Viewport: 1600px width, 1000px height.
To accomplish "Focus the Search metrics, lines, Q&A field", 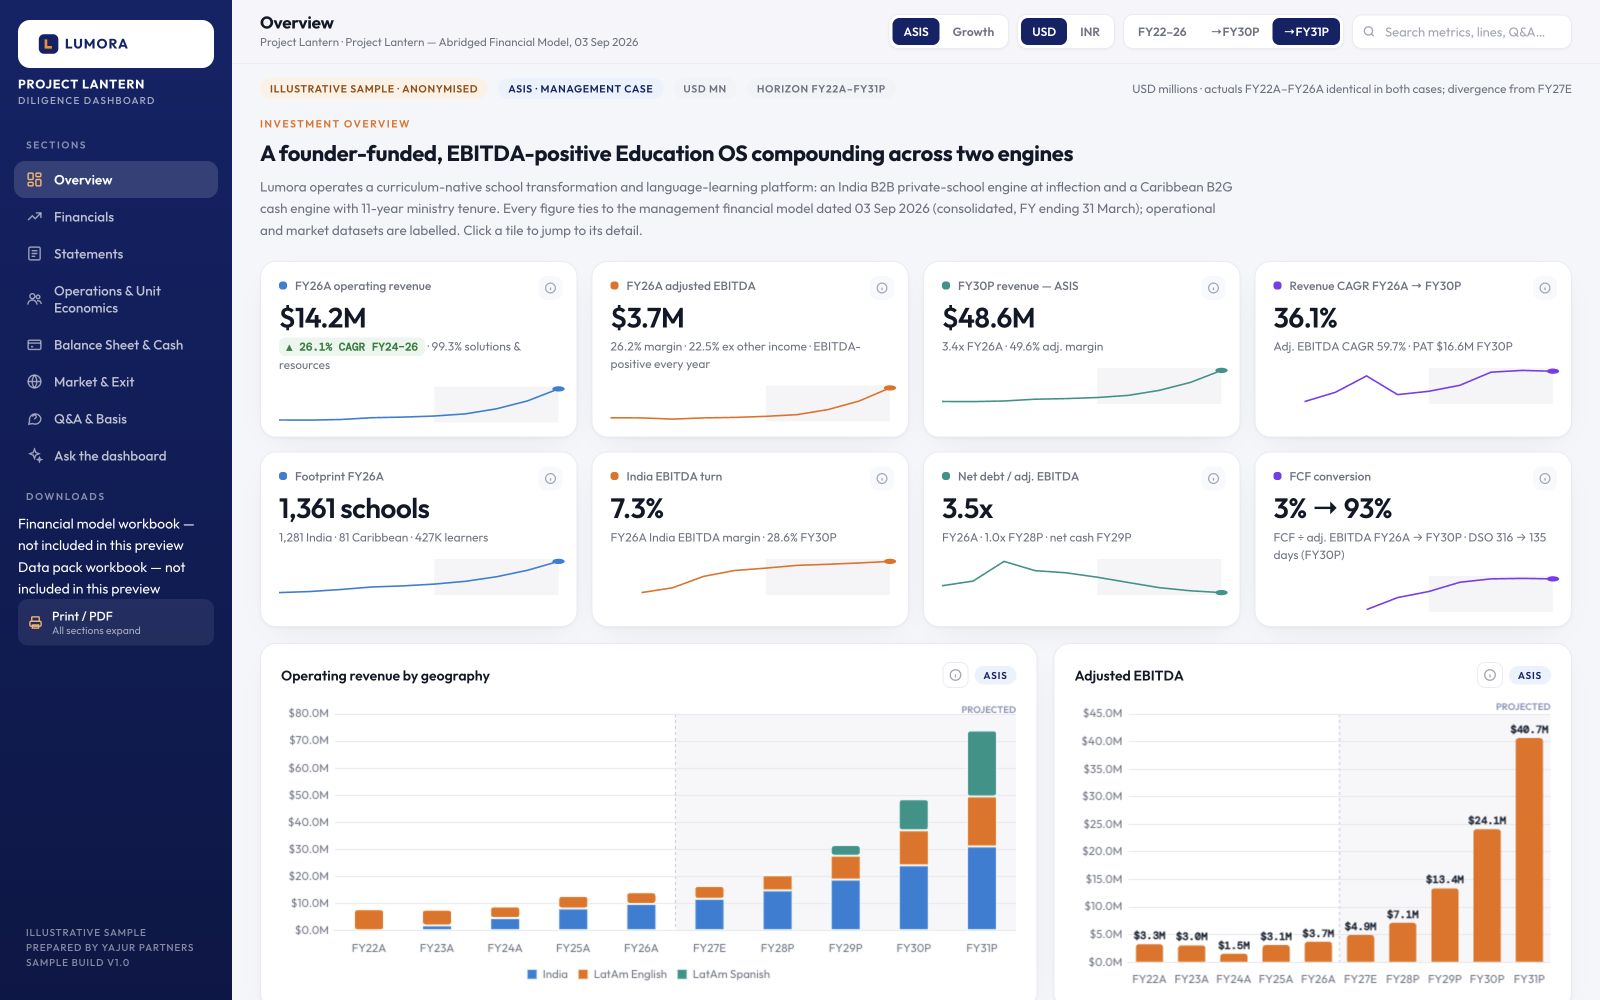I will pos(1462,32).
